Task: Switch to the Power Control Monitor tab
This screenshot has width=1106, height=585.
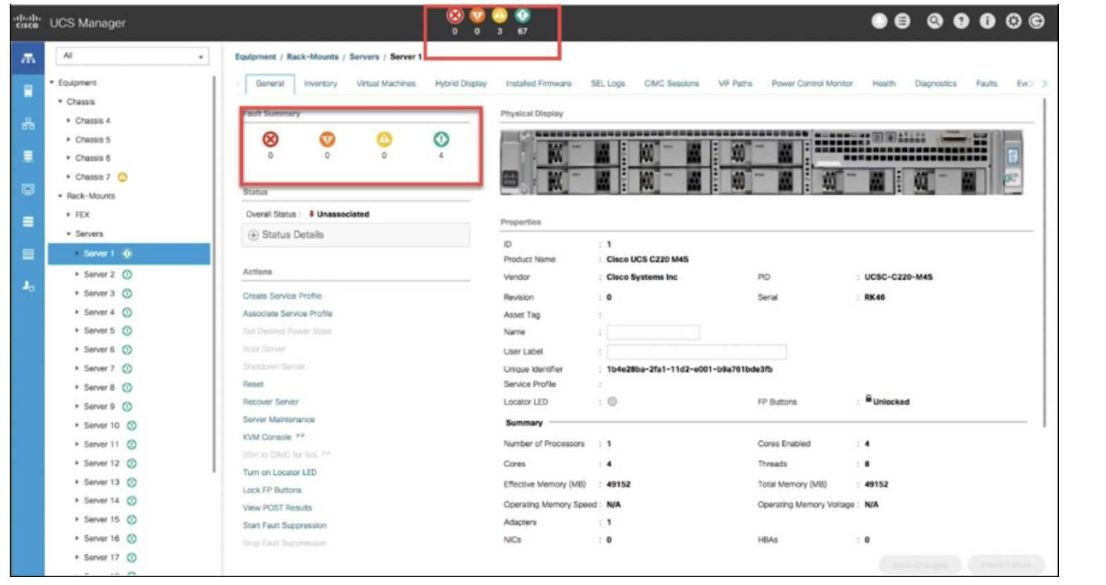Action: pos(812,83)
